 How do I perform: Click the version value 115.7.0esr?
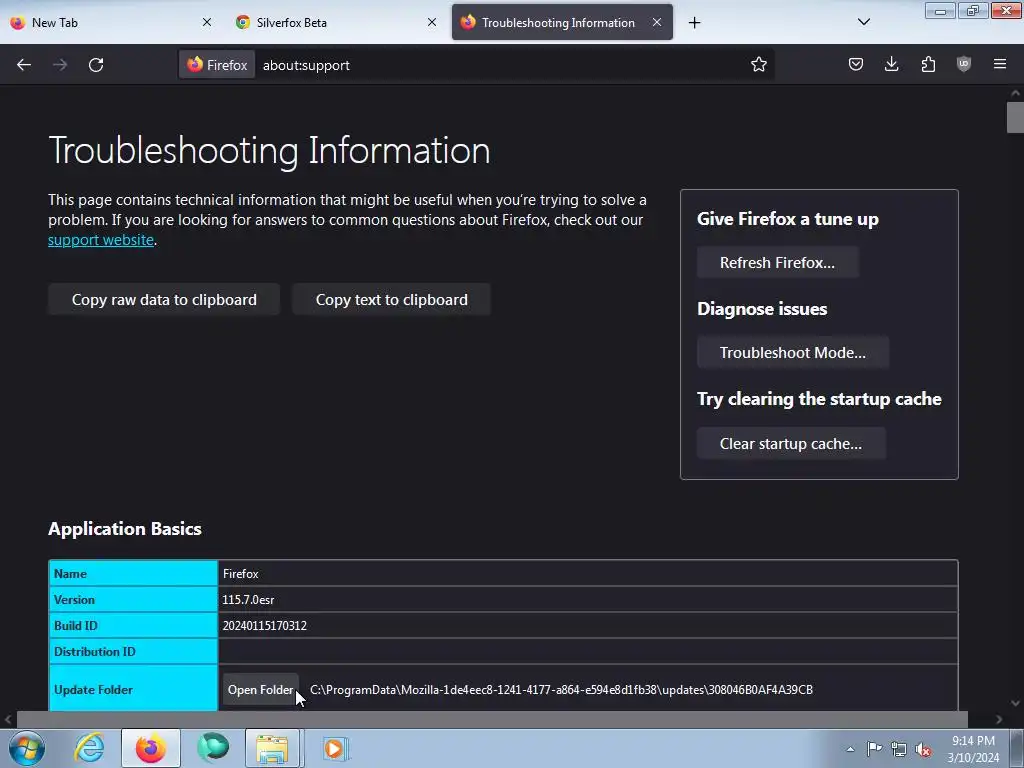[x=248, y=600]
